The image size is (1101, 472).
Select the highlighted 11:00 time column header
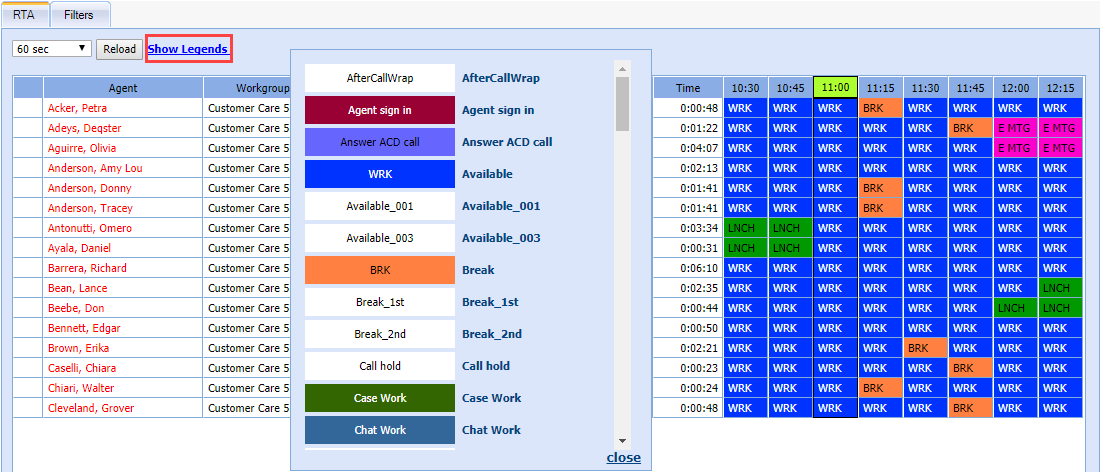click(x=835, y=88)
